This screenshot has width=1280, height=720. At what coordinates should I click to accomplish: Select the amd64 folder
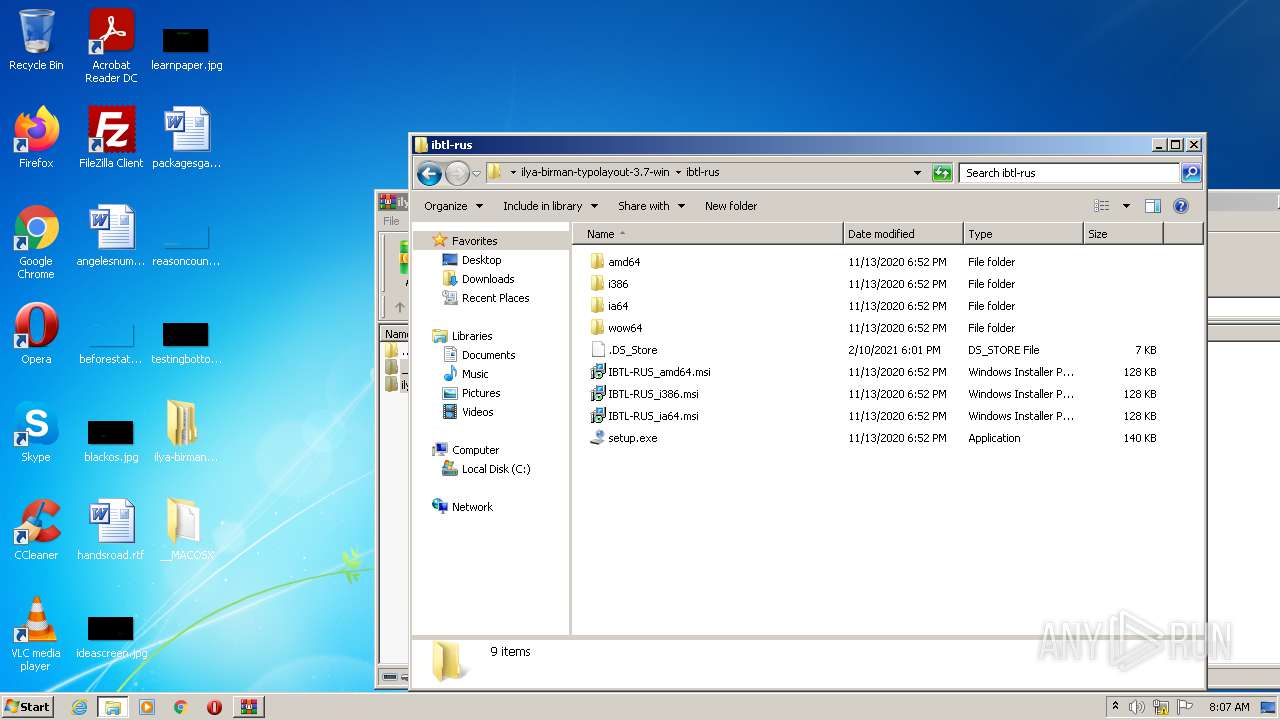click(x=624, y=262)
